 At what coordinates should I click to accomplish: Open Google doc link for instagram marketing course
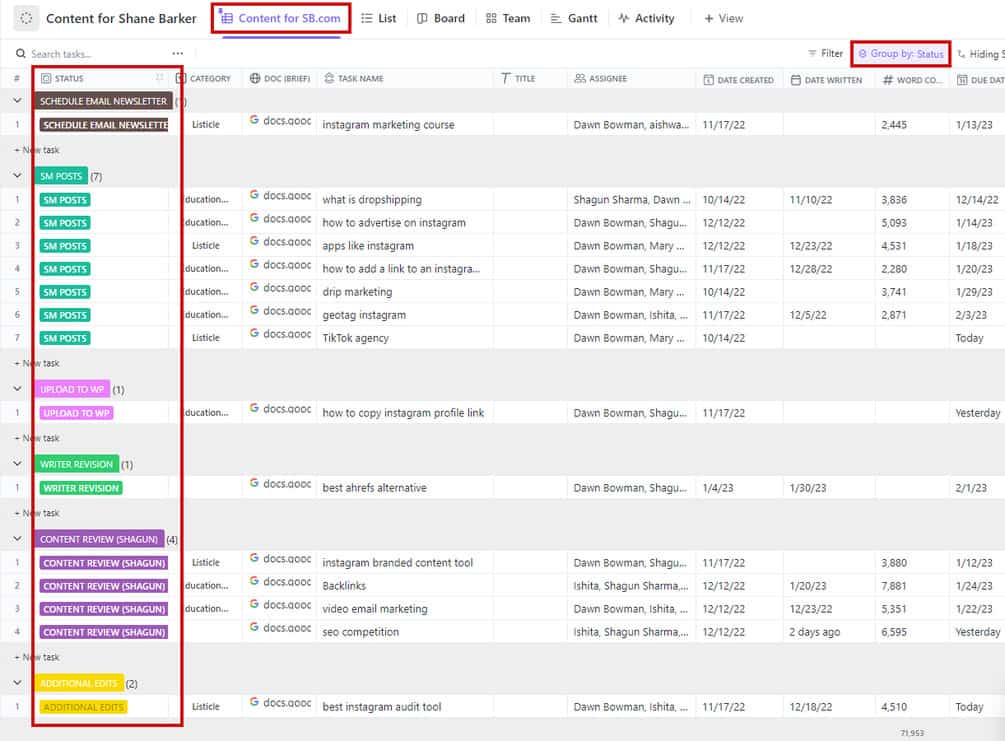[280, 121]
